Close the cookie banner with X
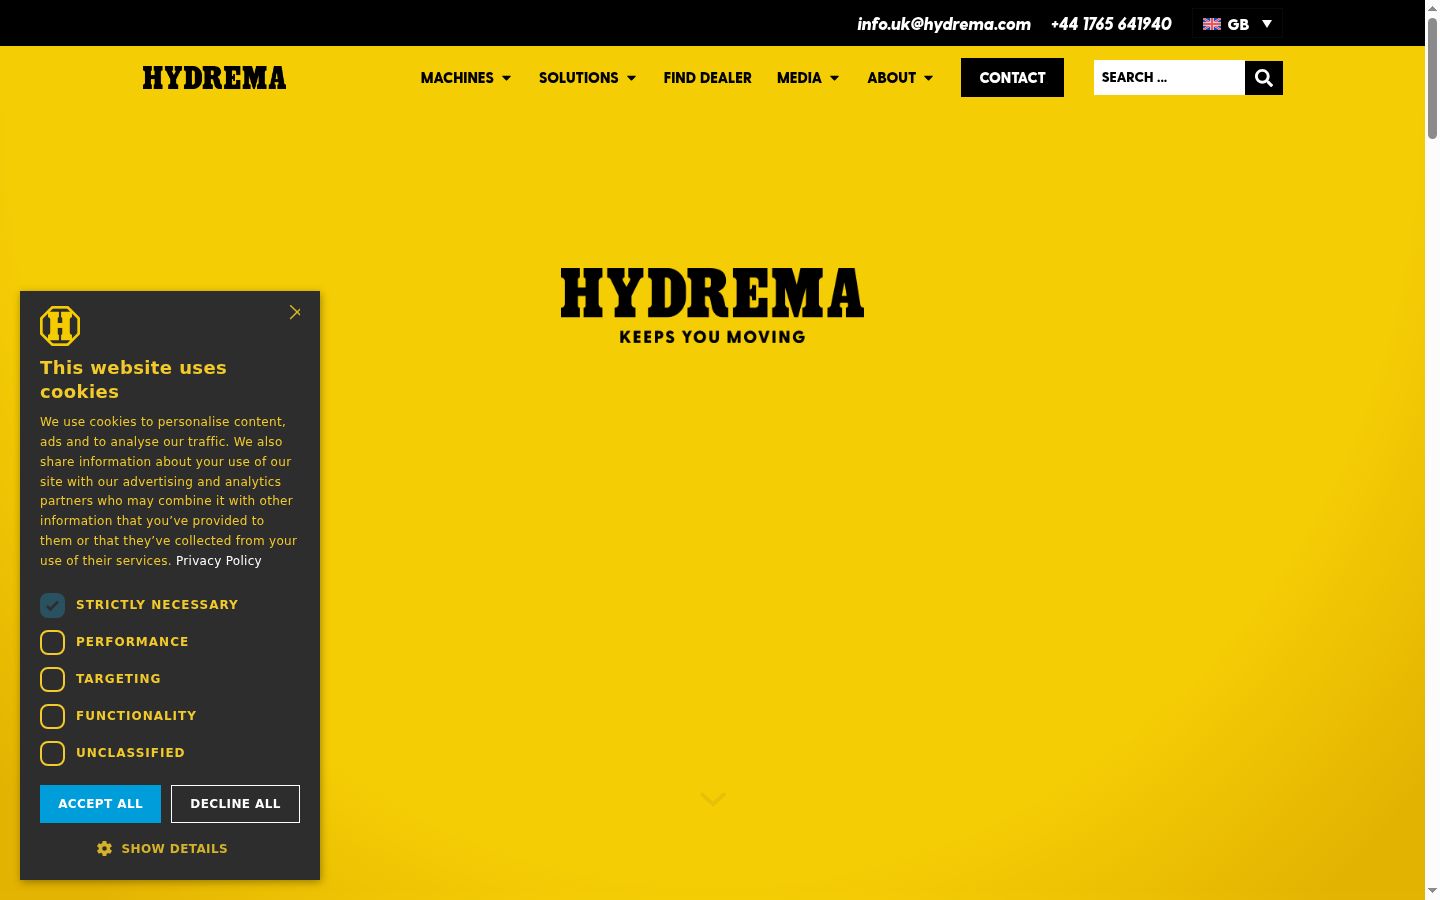Viewport: 1440px width, 900px height. (295, 313)
